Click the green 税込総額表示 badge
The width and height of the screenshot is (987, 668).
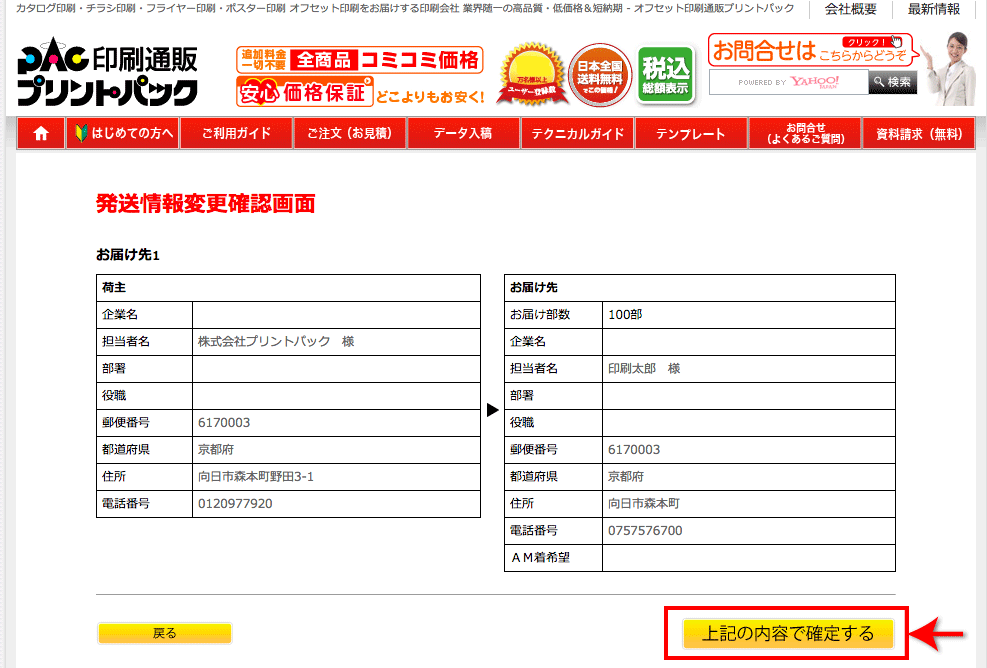(x=665, y=73)
